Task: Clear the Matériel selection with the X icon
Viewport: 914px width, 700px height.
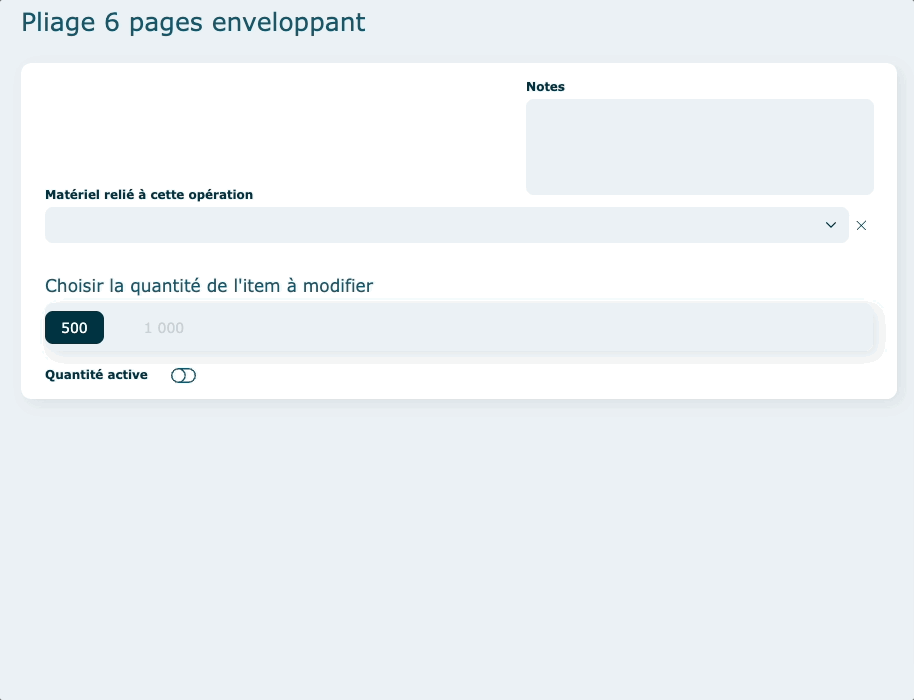Action: tap(861, 226)
